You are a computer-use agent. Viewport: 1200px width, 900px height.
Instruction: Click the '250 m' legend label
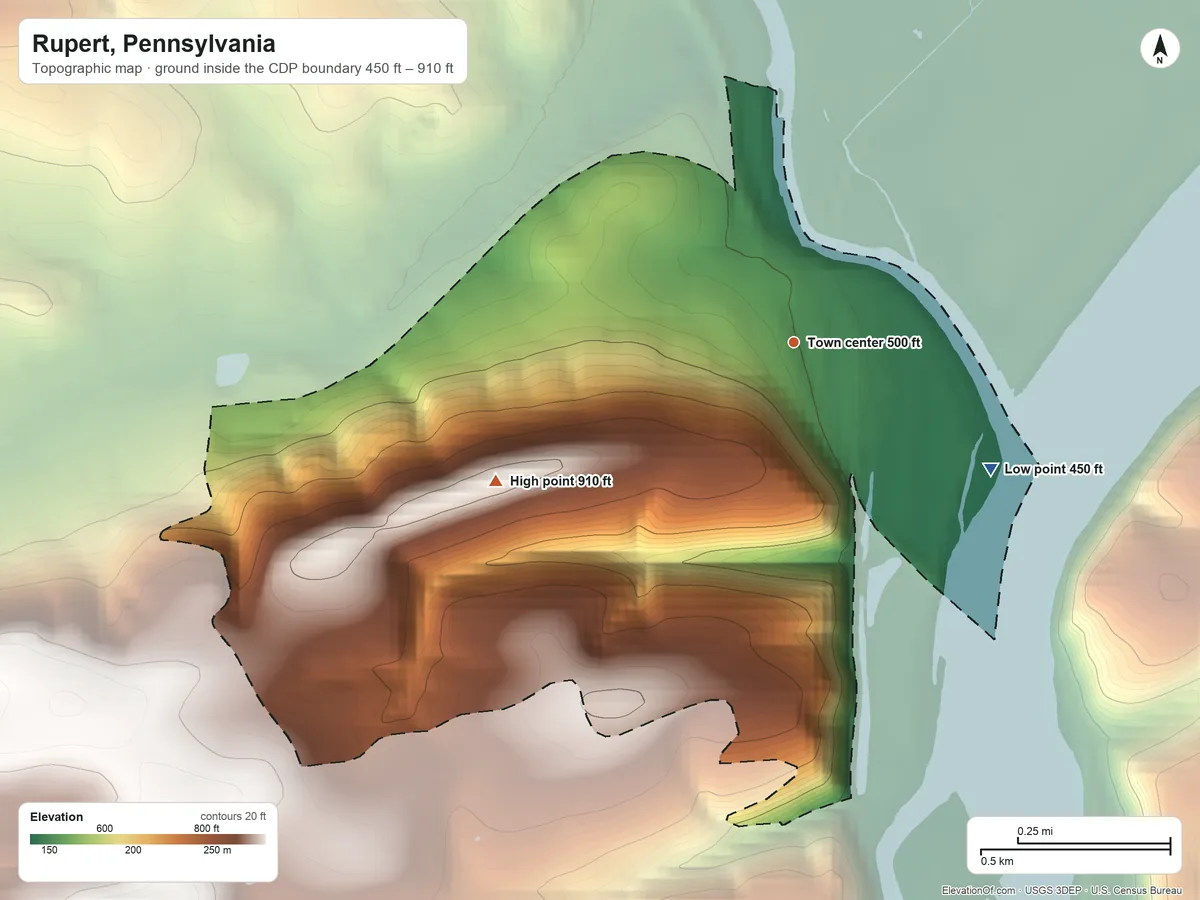[x=217, y=851]
